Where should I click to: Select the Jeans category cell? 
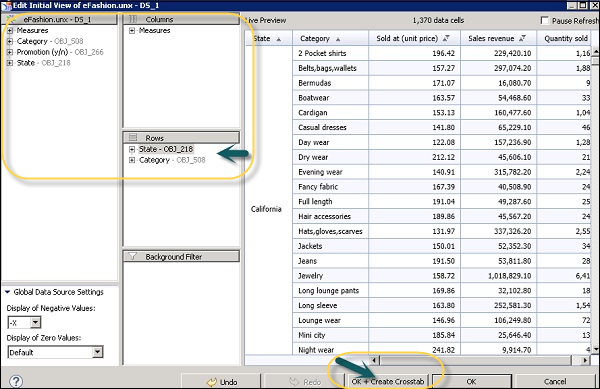coord(330,261)
